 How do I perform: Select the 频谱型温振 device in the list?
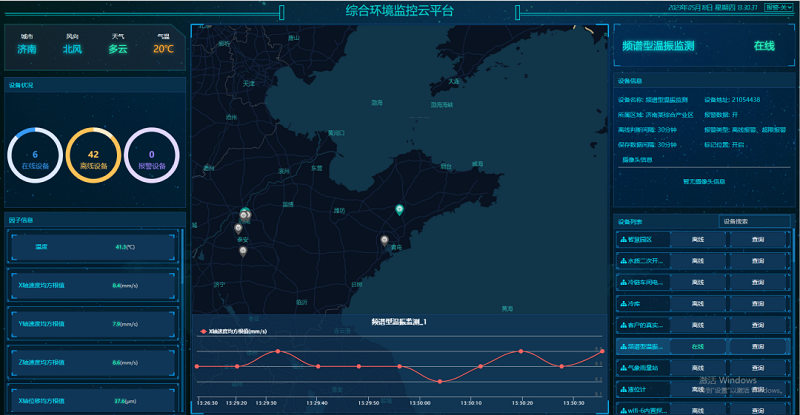click(646, 346)
